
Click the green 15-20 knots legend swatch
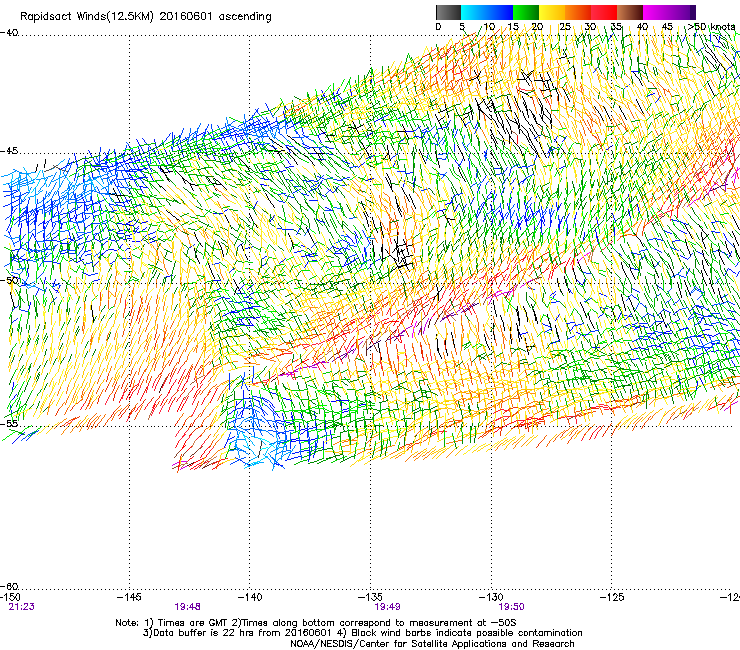point(526,12)
